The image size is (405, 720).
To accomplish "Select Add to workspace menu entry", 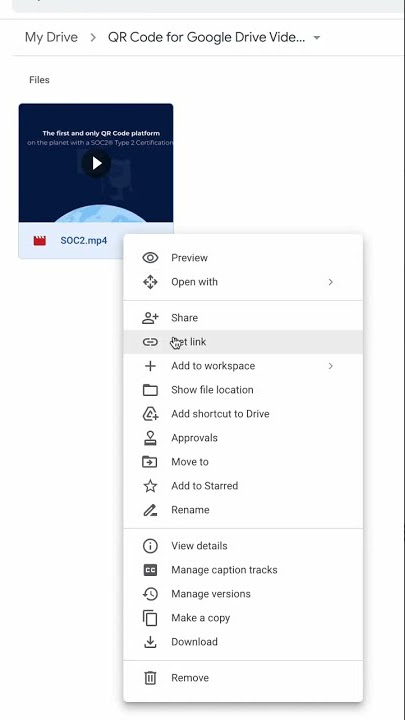I will point(243,366).
